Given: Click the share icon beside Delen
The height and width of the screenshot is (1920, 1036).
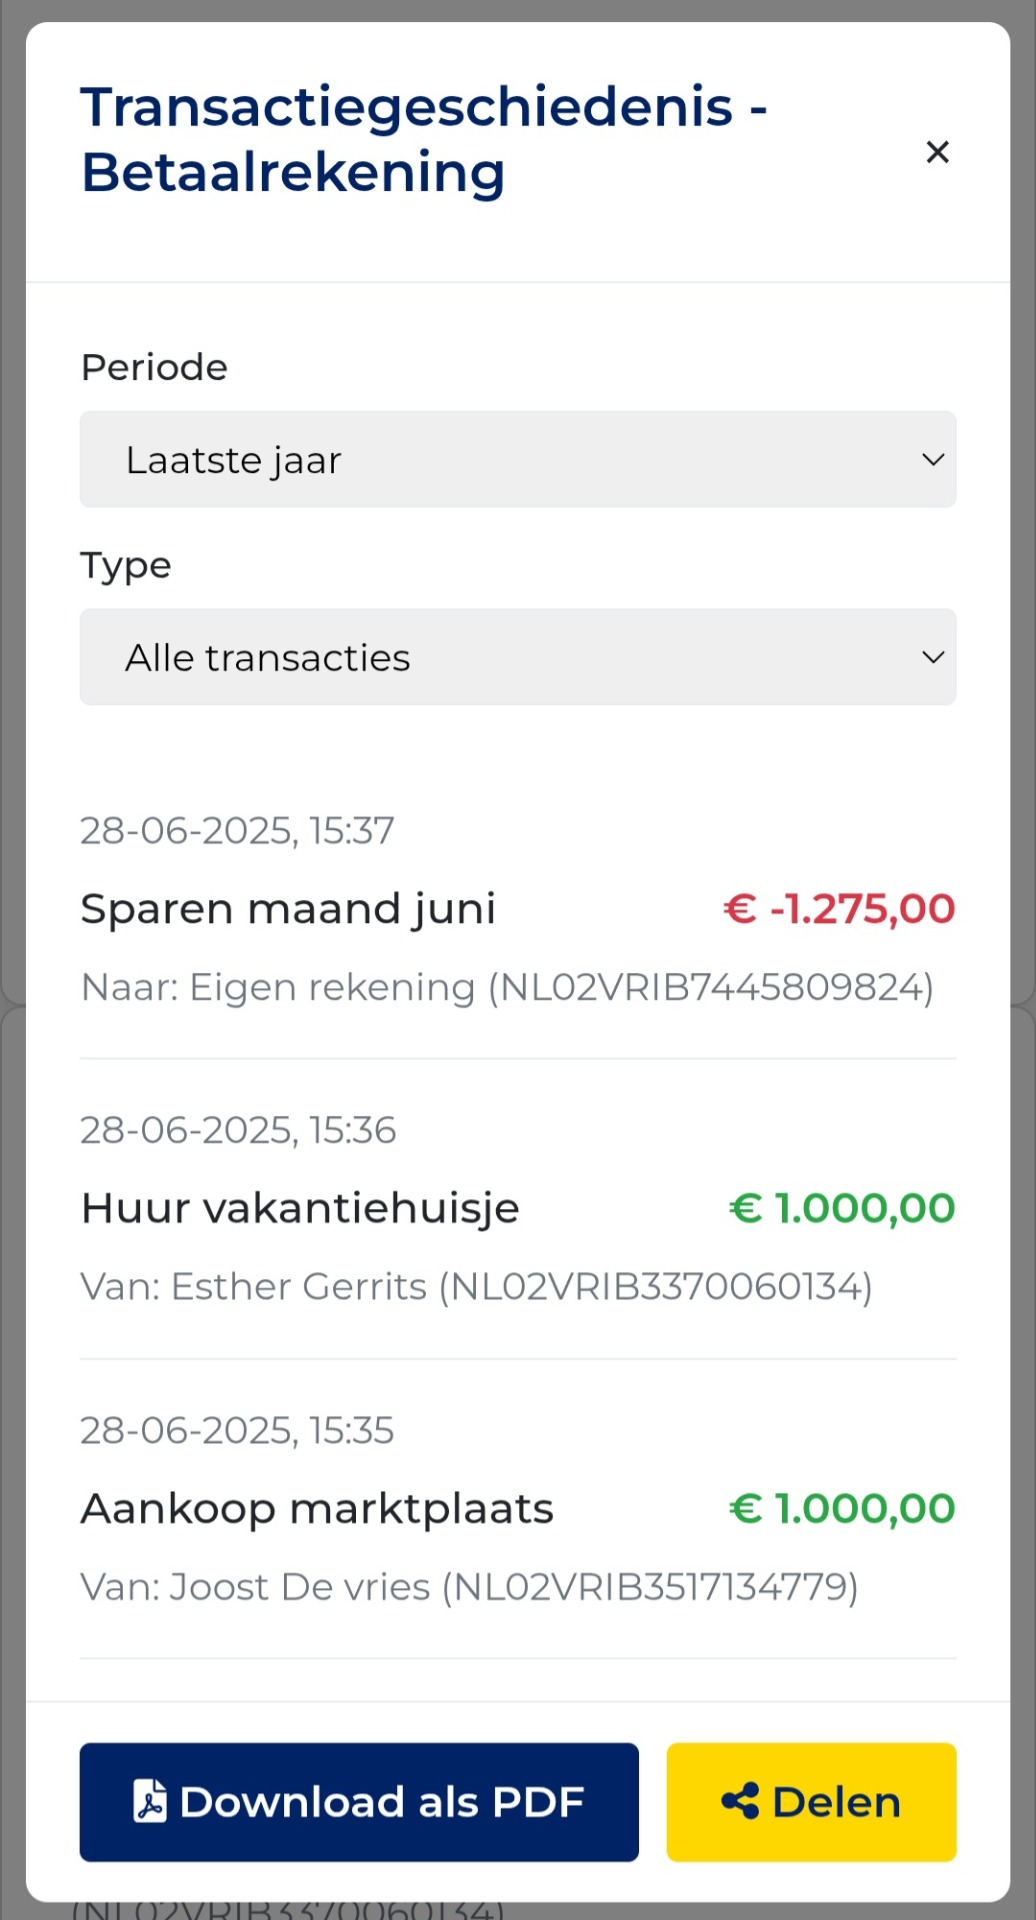Looking at the screenshot, I should click(740, 1802).
